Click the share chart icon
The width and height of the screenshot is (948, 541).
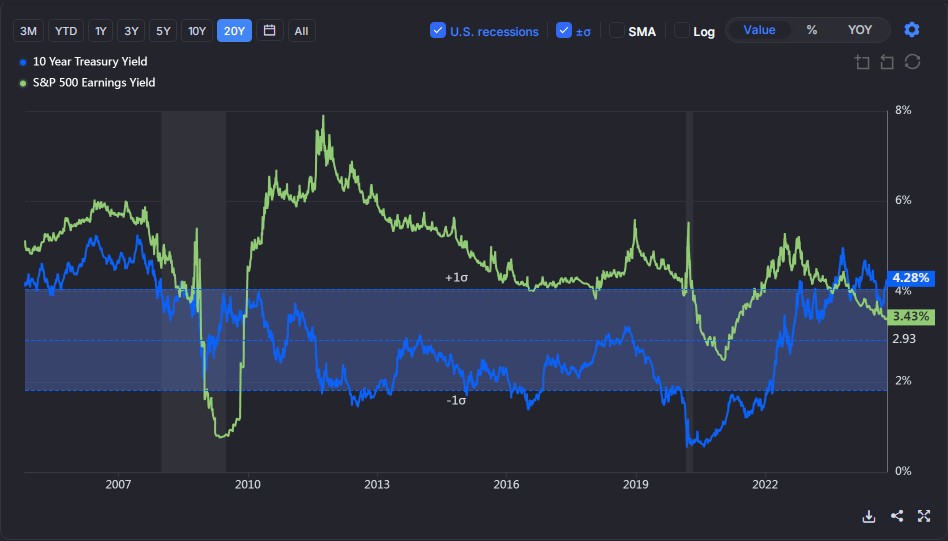coord(897,516)
